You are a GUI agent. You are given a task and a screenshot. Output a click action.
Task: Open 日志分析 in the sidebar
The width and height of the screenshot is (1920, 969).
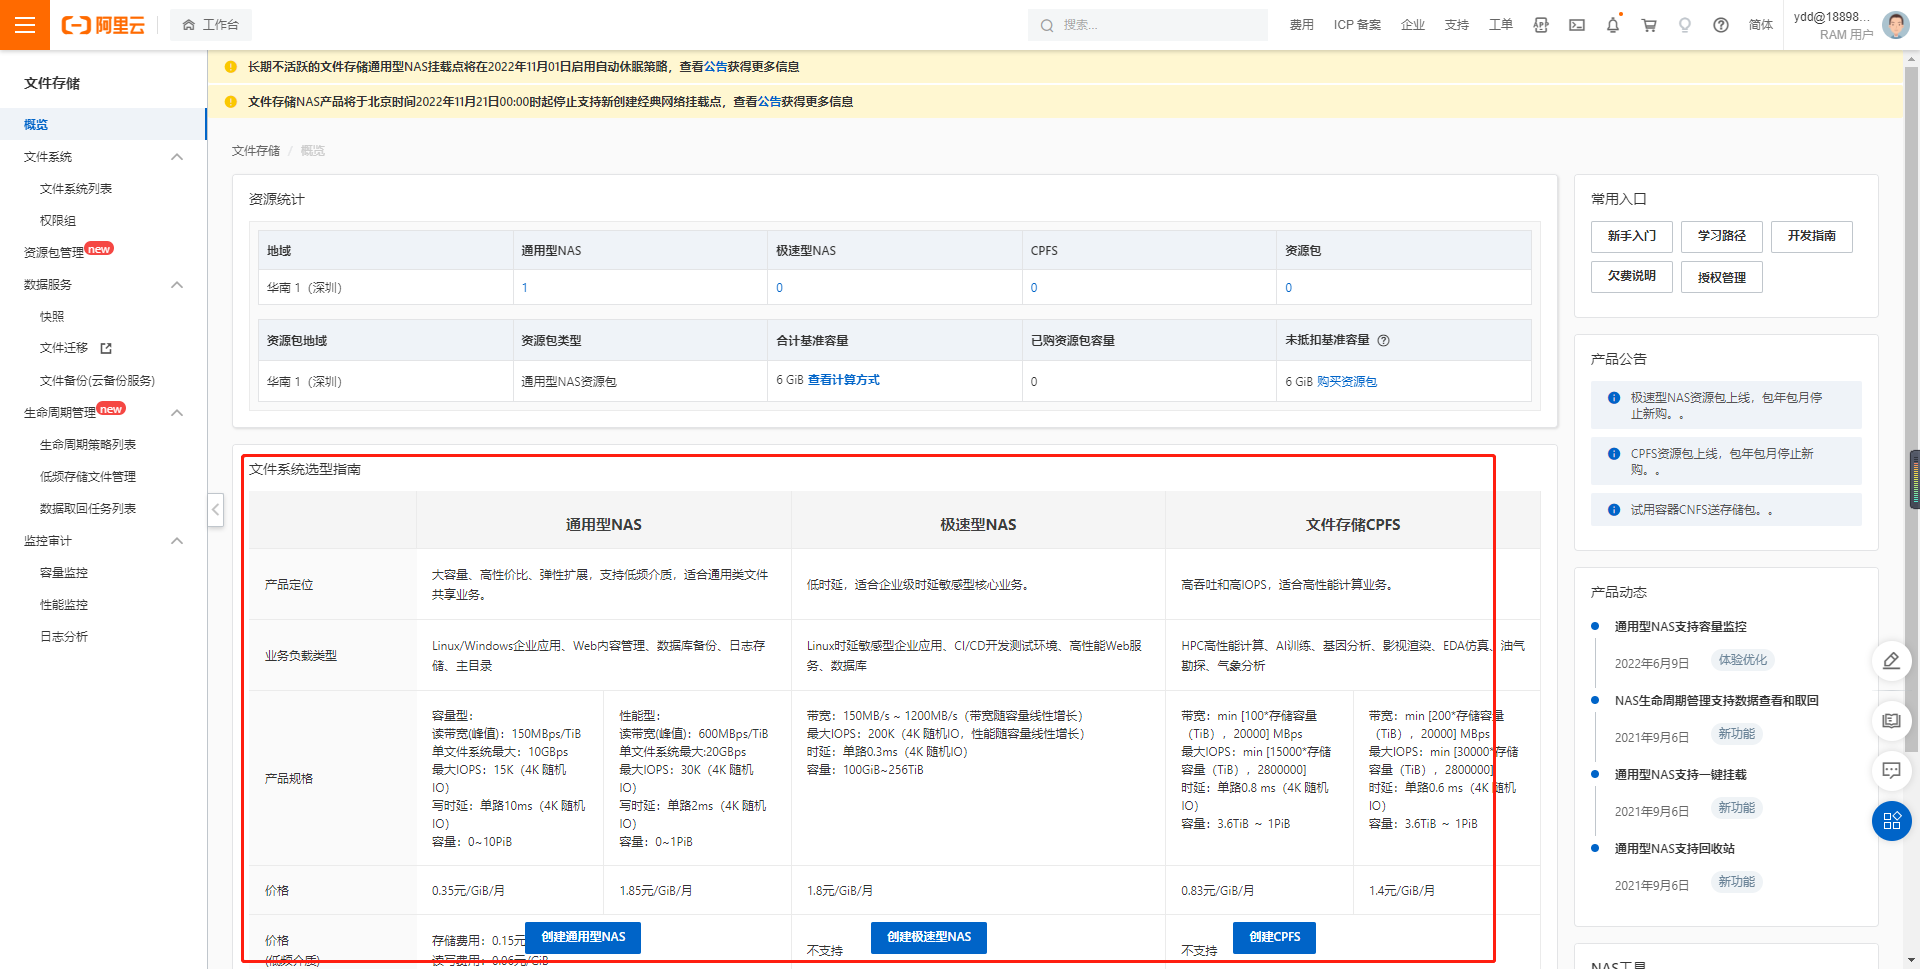(x=64, y=637)
